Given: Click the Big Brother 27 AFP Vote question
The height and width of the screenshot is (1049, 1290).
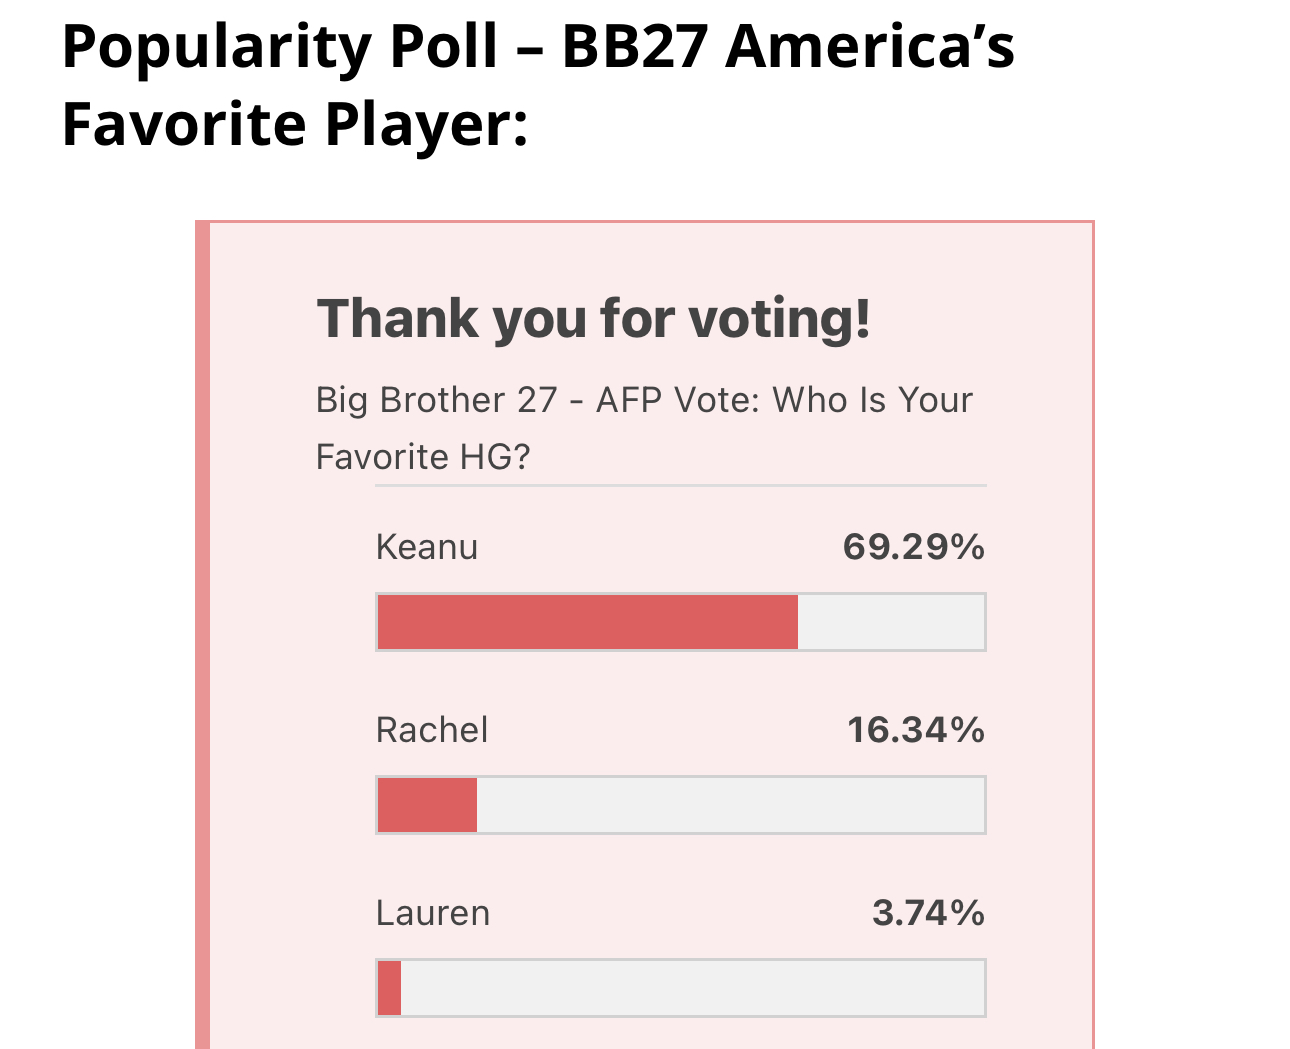Looking at the screenshot, I should [644, 428].
